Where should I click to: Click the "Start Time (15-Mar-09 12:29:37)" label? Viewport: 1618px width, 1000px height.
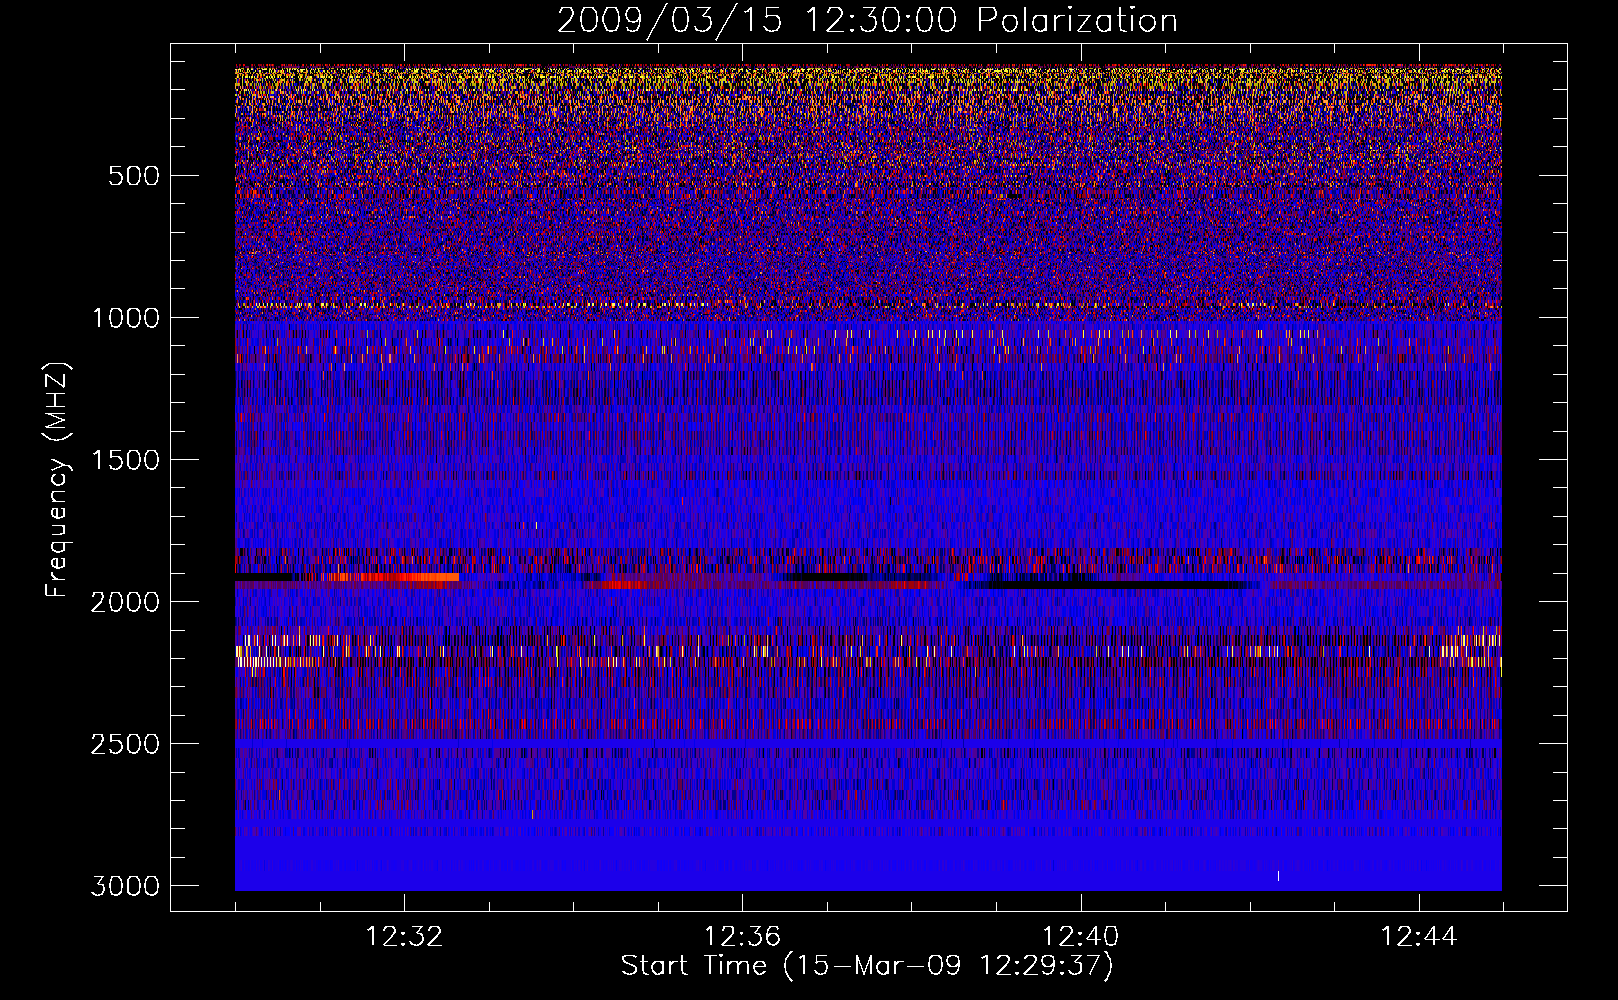[x=867, y=966]
